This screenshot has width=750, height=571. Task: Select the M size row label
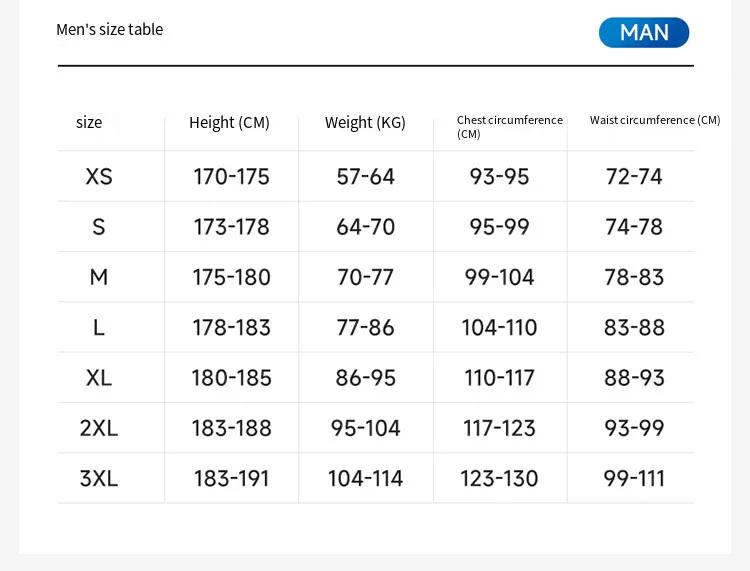[99, 277]
